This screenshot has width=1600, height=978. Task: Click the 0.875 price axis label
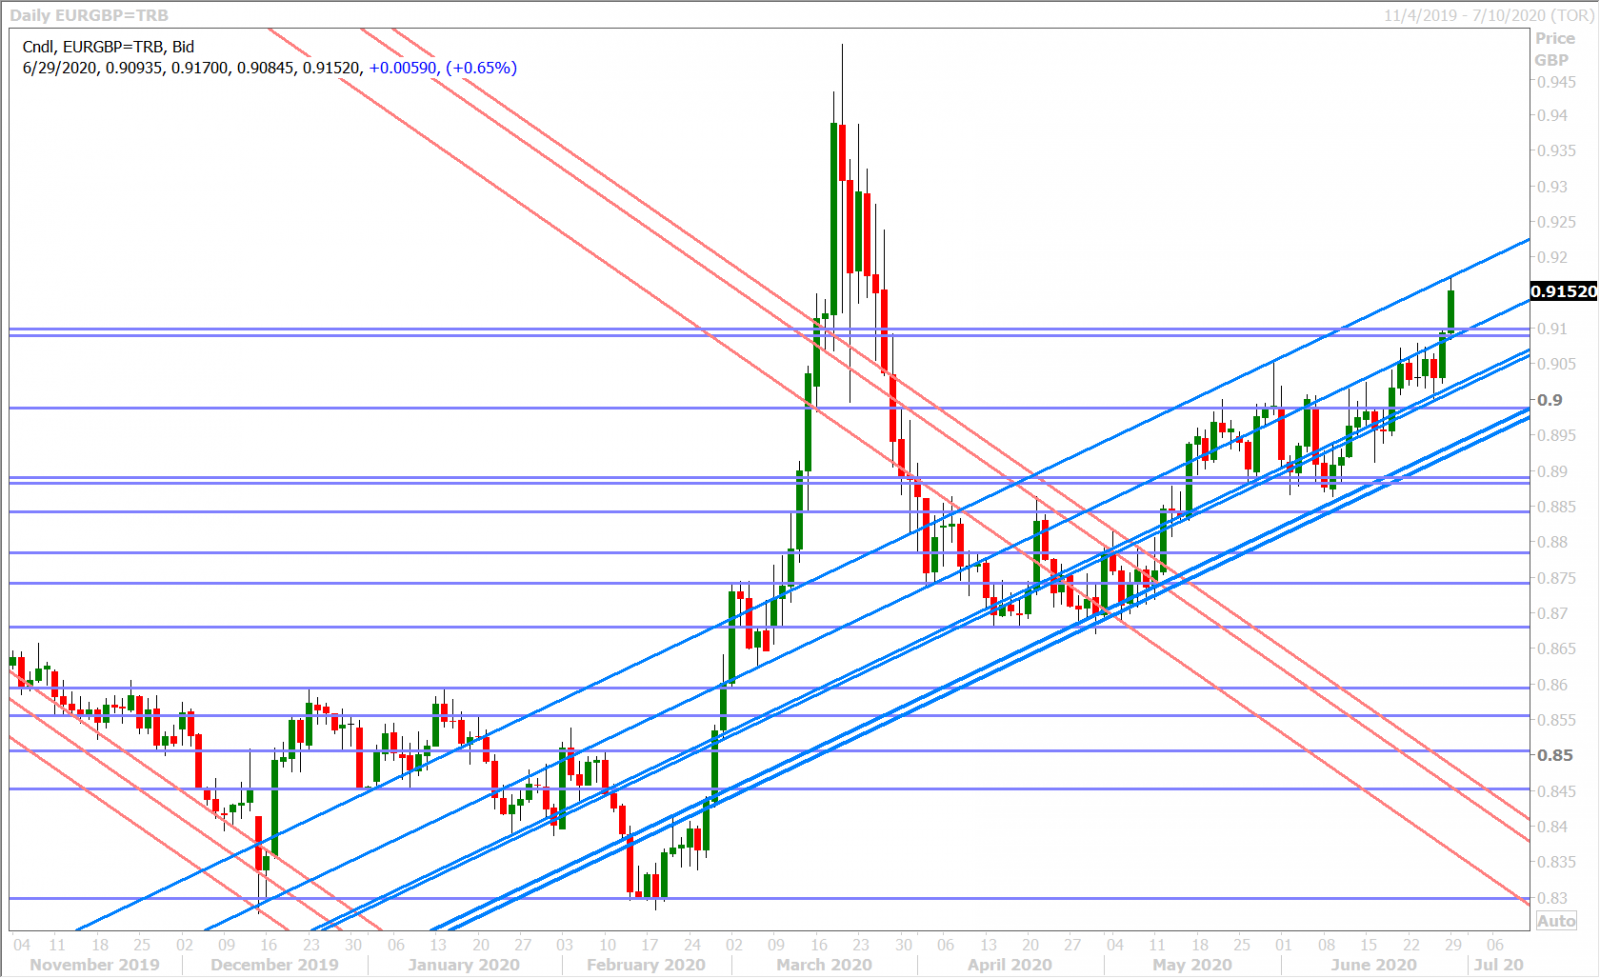click(x=1556, y=578)
